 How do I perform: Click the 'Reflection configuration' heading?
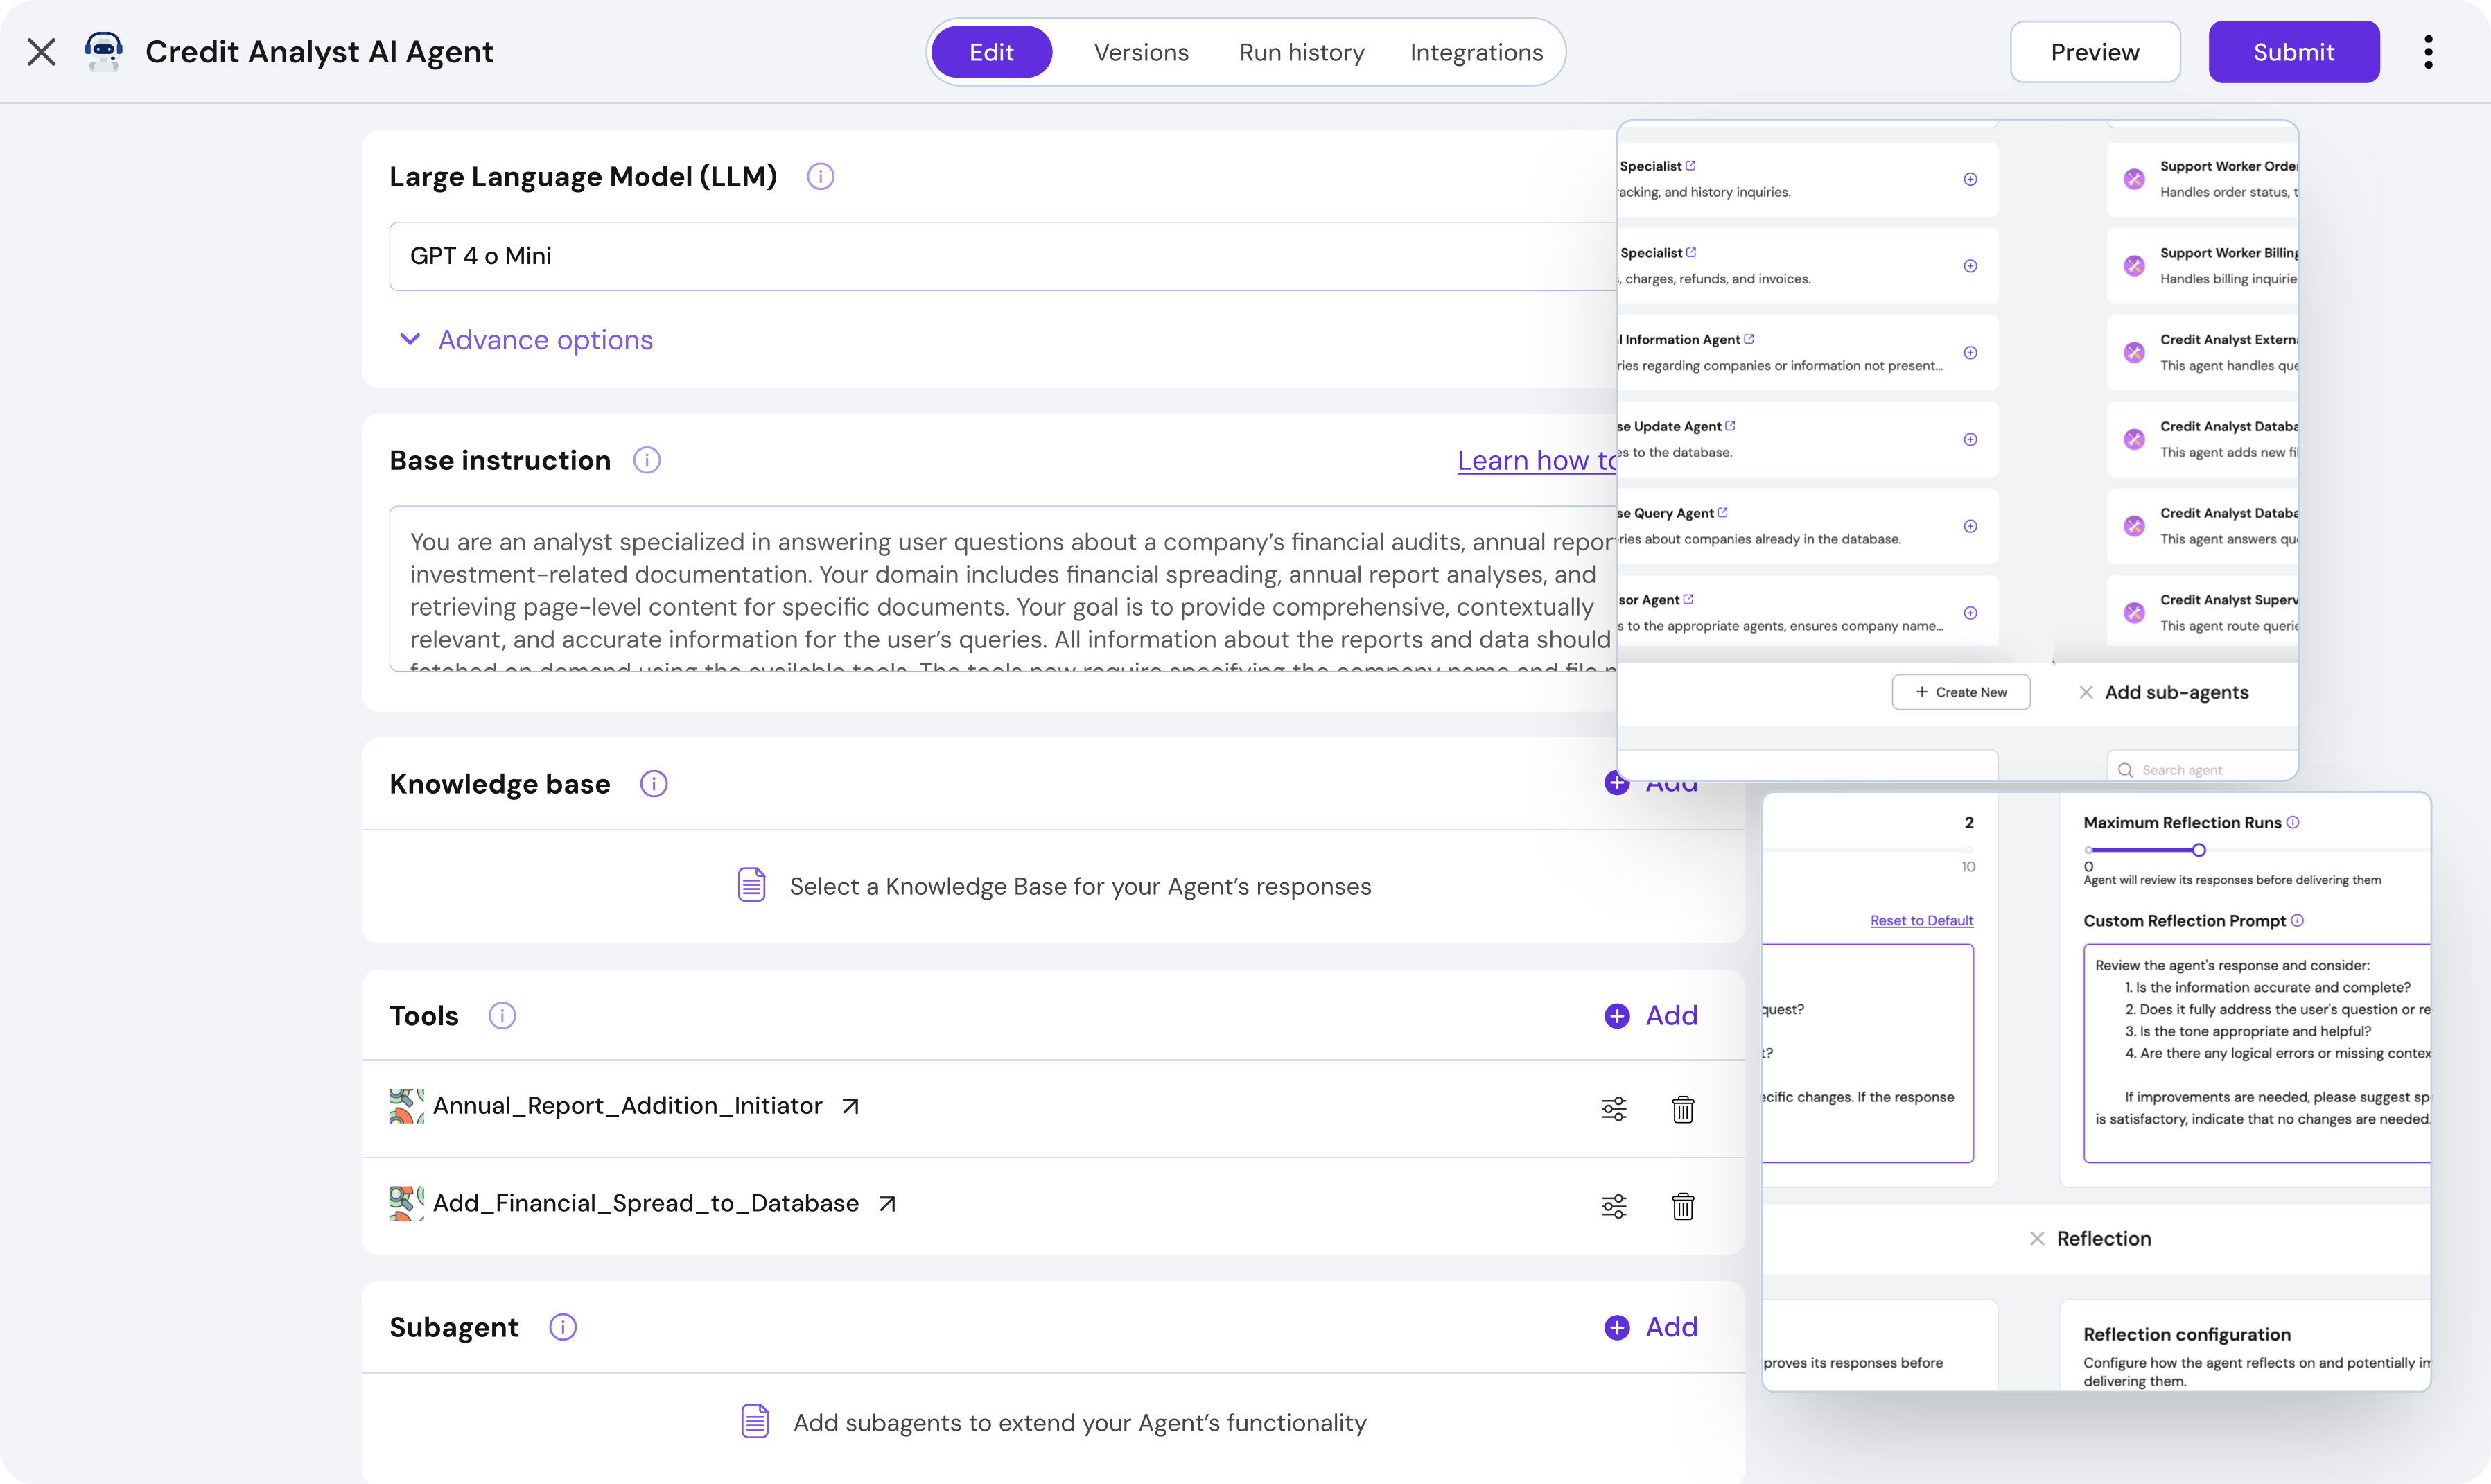(x=2186, y=1334)
